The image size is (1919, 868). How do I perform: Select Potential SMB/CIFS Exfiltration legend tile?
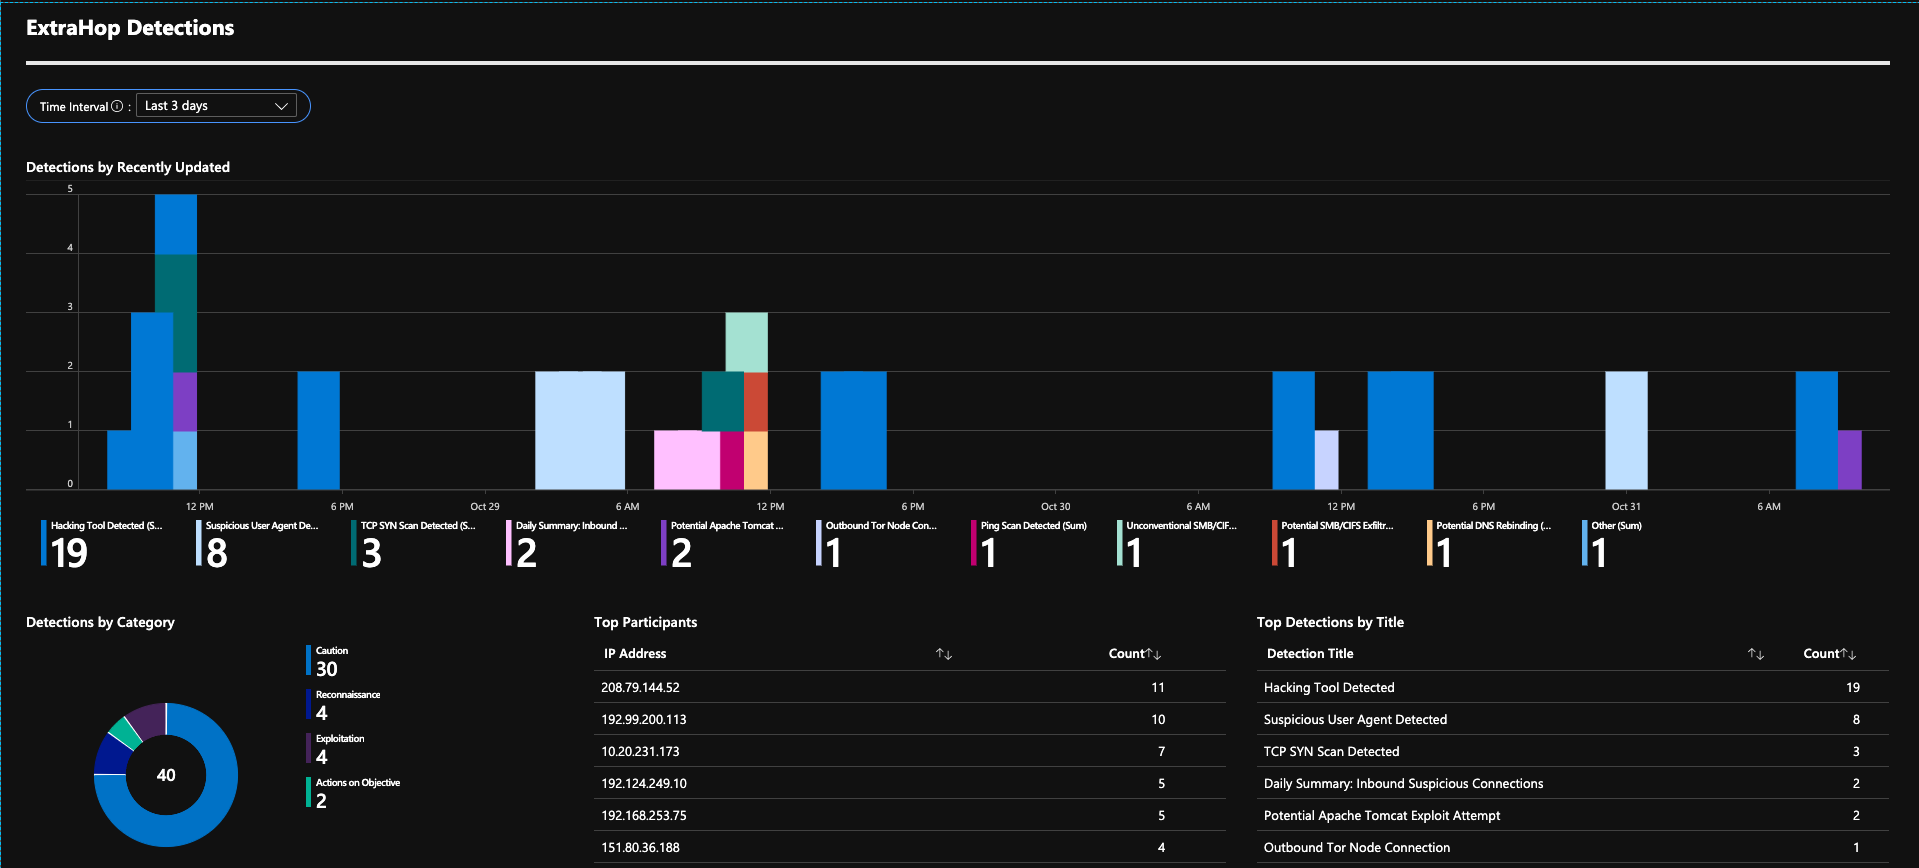(x=1333, y=544)
